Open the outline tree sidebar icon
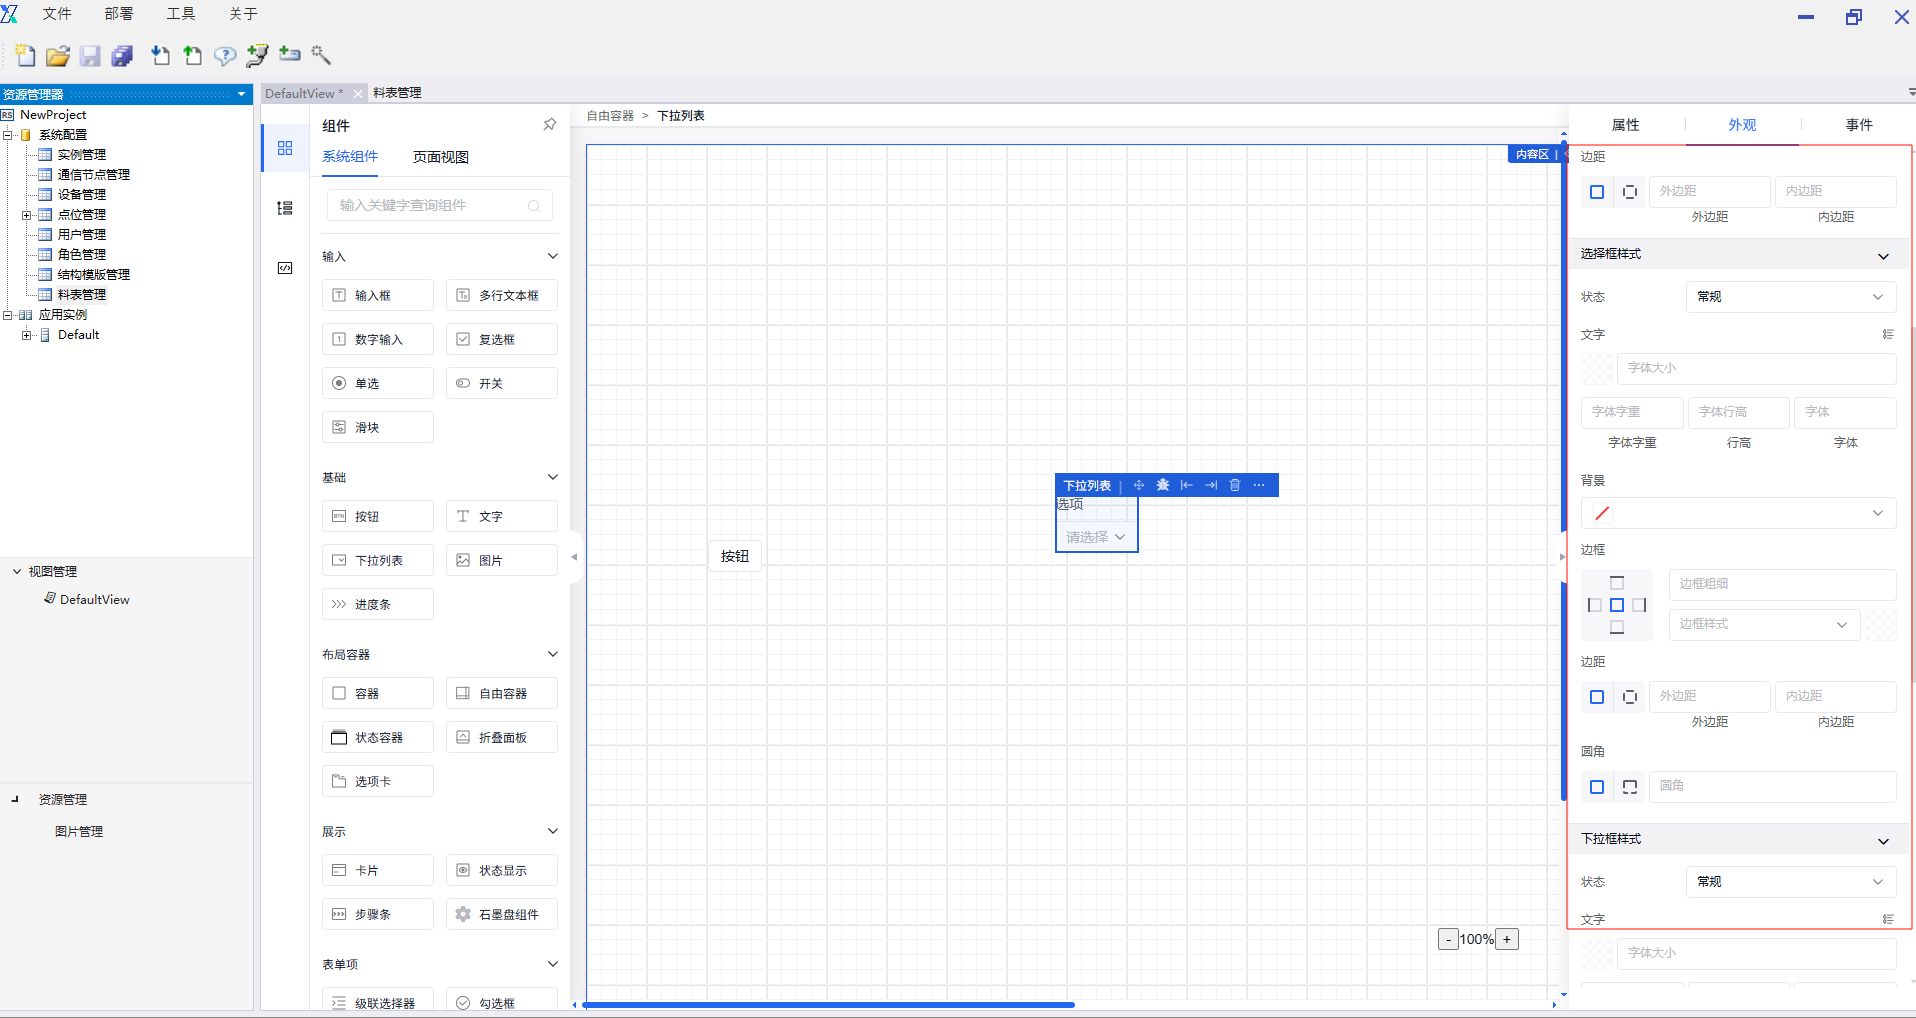This screenshot has height=1018, width=1916. pos(285,208)
